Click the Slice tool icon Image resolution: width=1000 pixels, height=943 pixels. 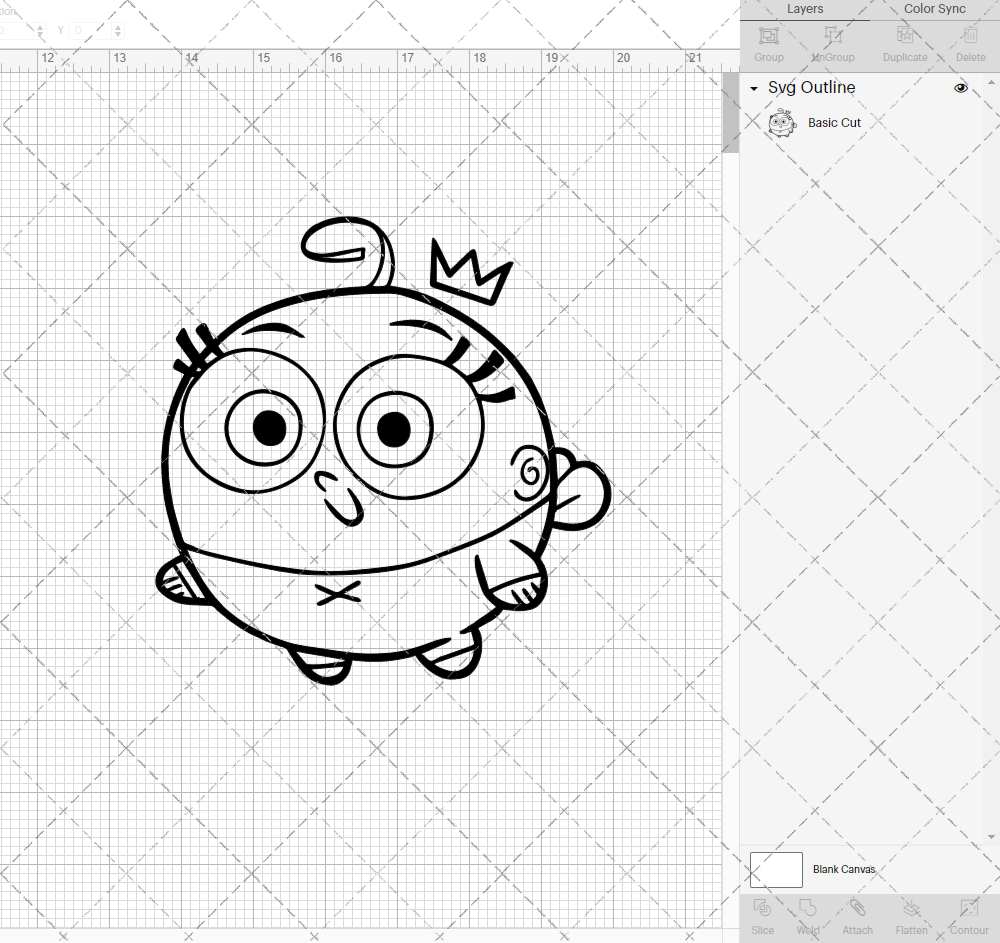pyautogui.click(x=762, y=908)
